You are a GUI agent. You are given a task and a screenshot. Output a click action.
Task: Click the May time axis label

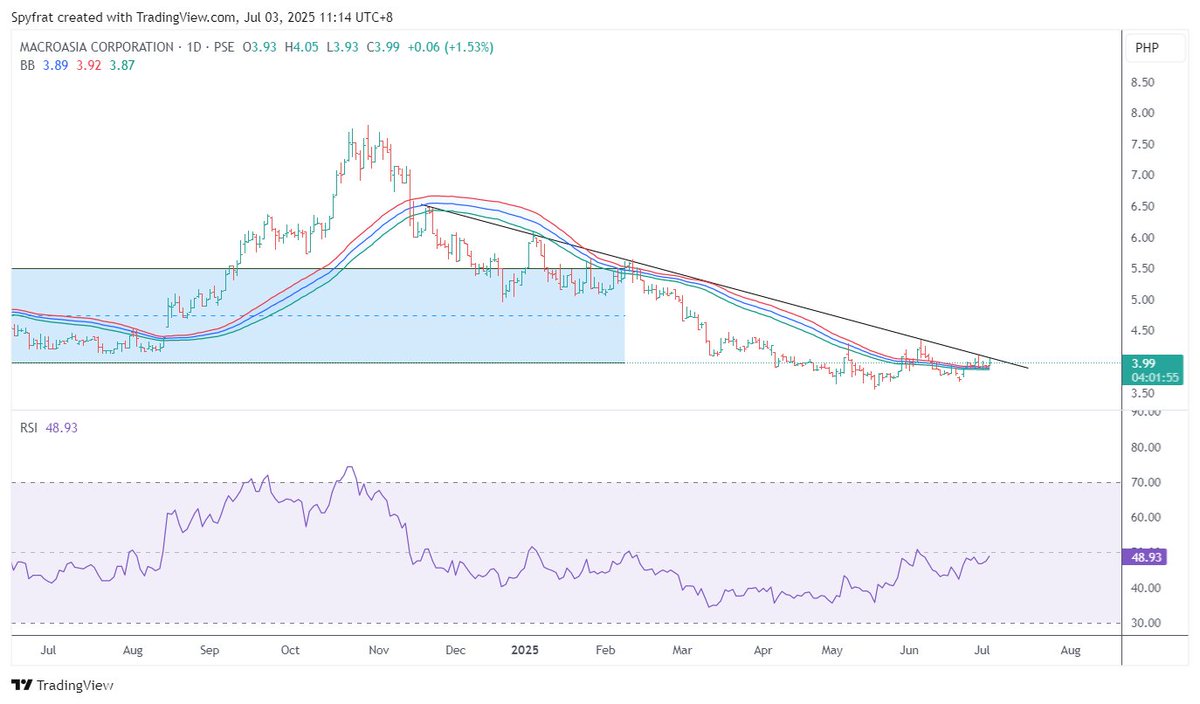coord(834,650)
